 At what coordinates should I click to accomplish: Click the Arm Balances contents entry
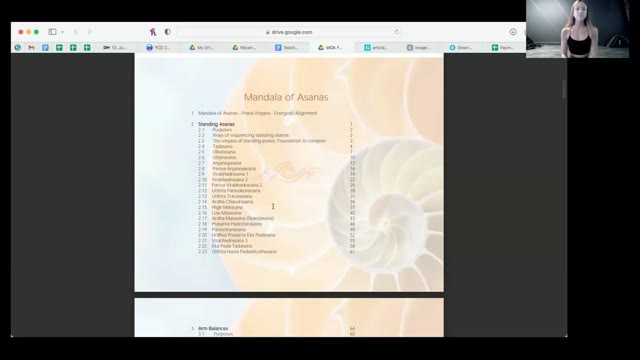pyautogui.click(x=213, y=328)
